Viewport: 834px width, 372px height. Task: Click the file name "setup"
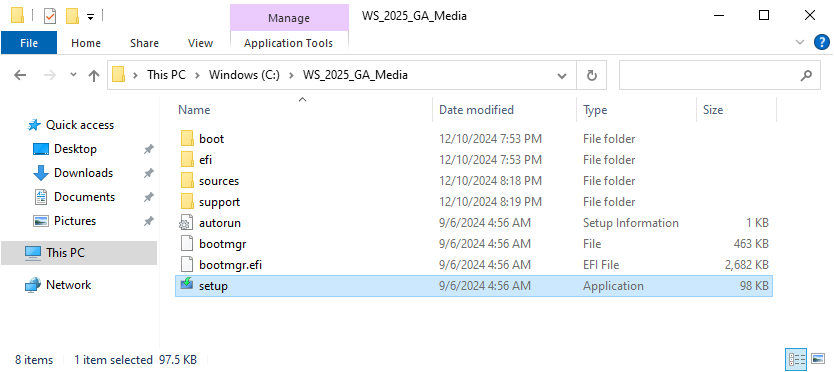[x=213, y=286]
